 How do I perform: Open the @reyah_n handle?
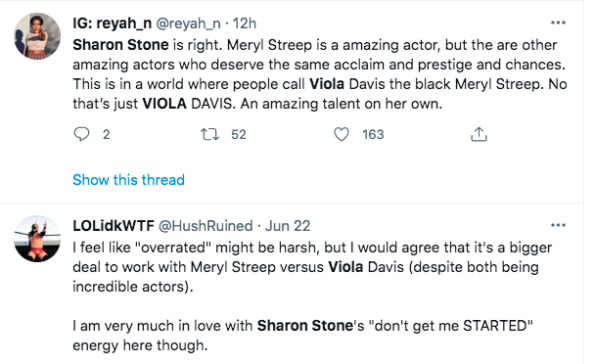(x=188, y=24)
